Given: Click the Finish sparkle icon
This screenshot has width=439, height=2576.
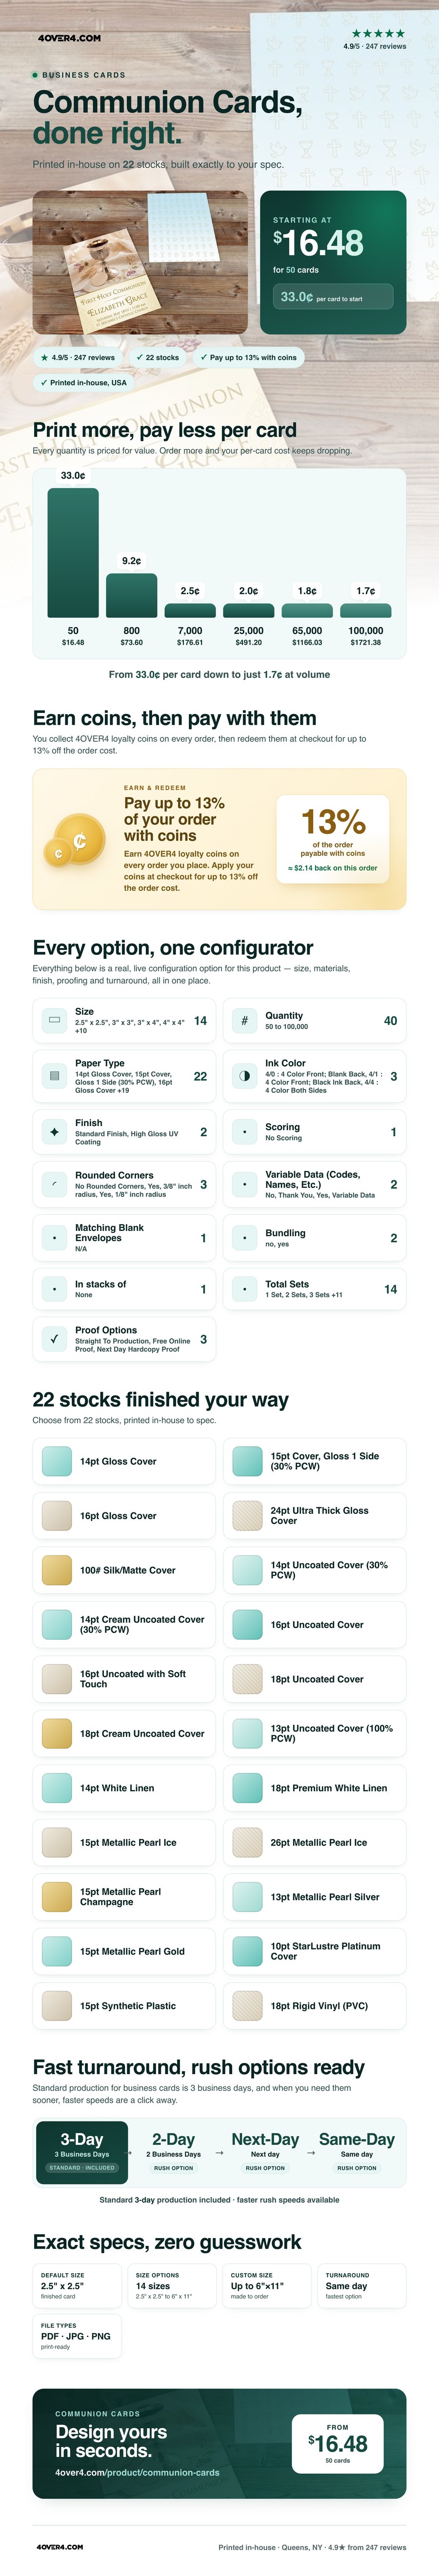Looking at the screenshot, I should tap(54, 1132).
